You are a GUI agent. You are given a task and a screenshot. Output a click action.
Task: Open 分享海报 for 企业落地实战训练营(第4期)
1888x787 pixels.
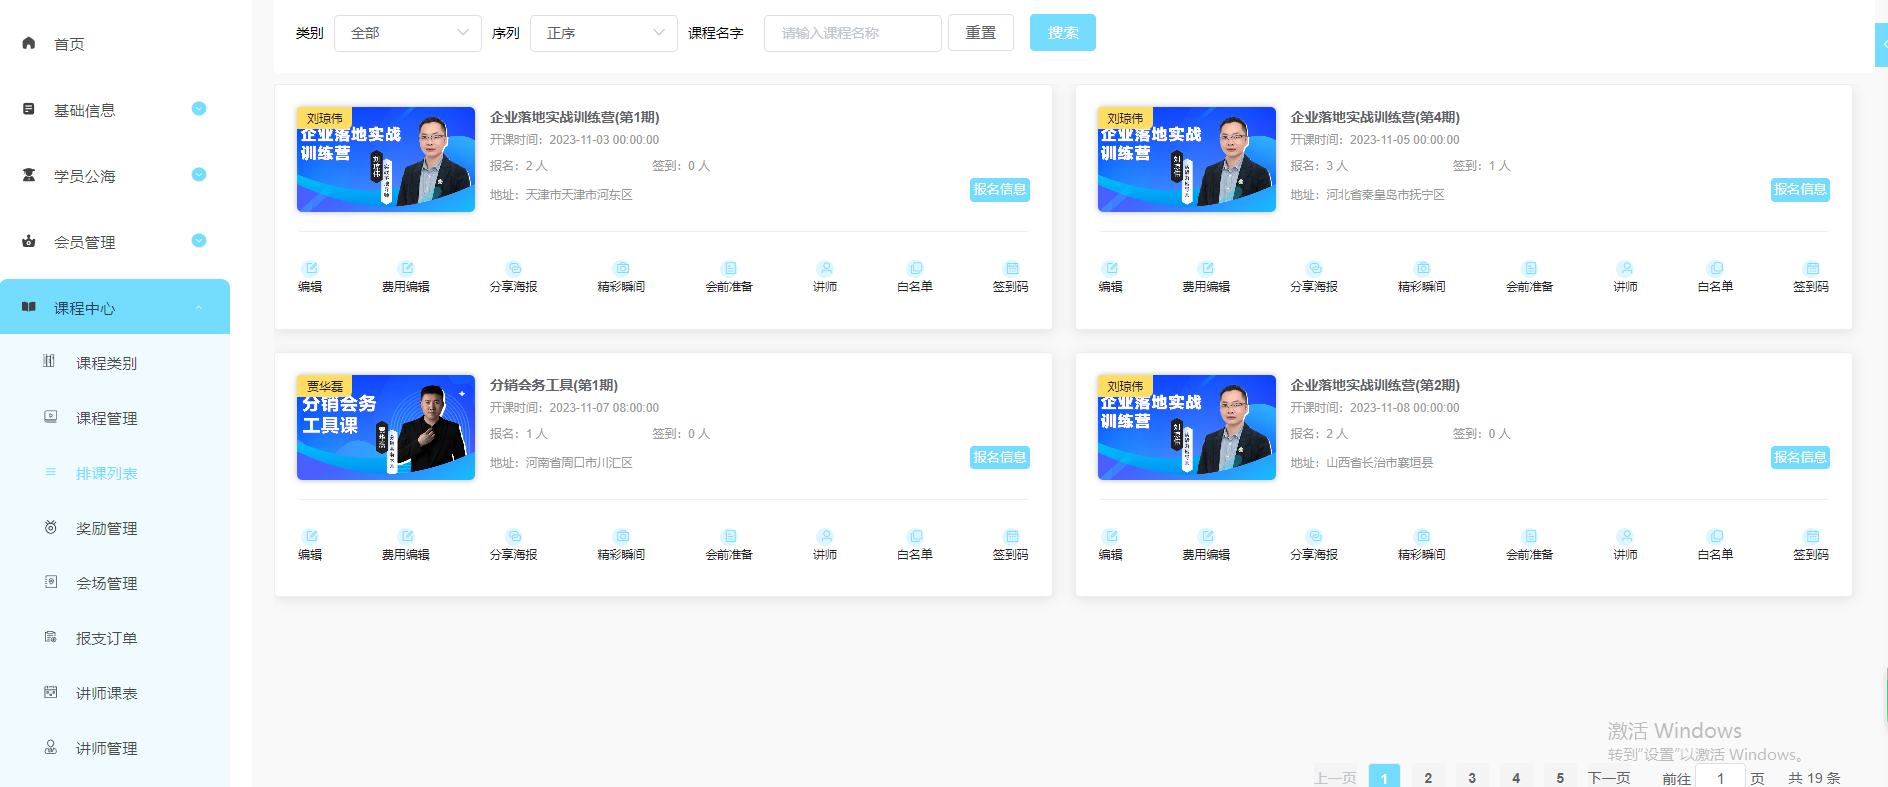(1315, 277)
